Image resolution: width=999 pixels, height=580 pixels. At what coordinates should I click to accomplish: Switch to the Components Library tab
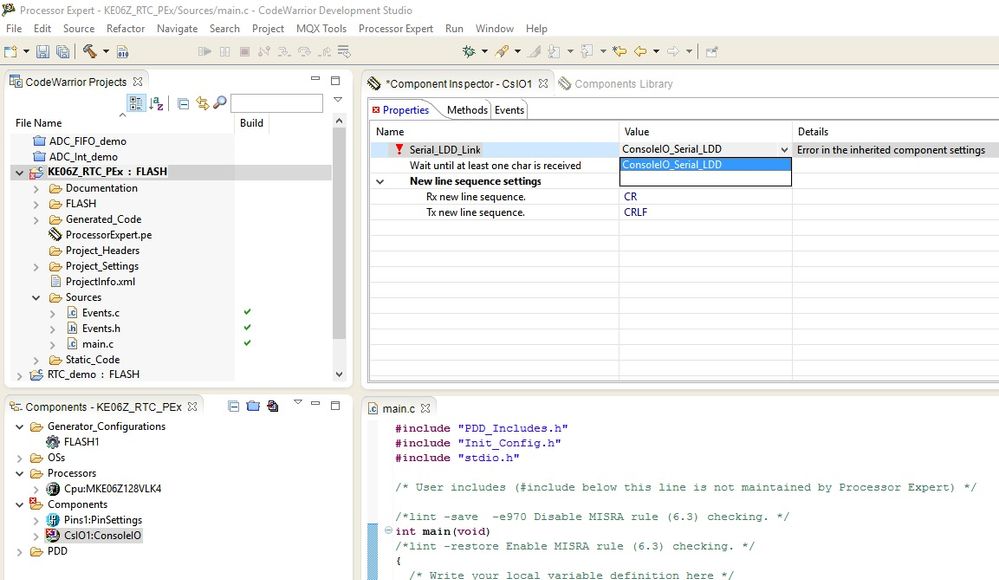pos(623,84)
